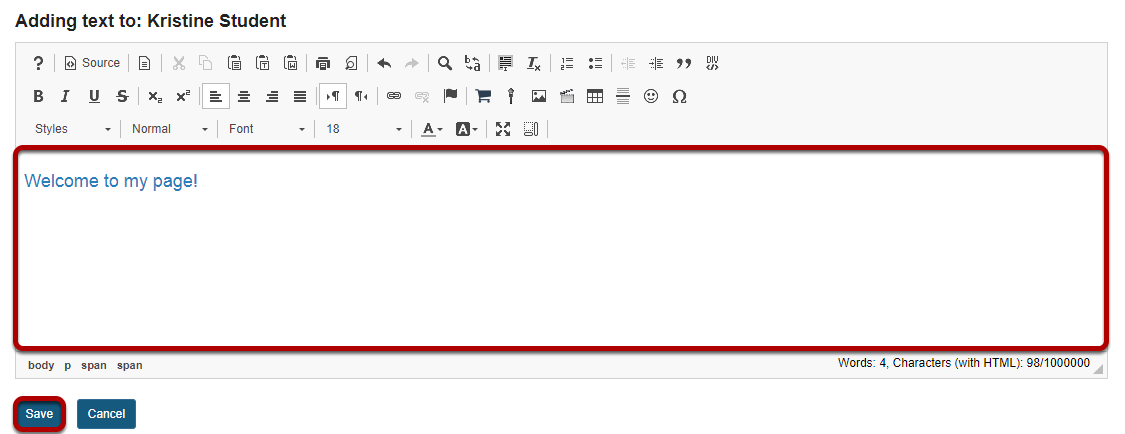Click the Unlink icon
Viewport: 1125px width, 434px height.
click(x=422, y=96)
